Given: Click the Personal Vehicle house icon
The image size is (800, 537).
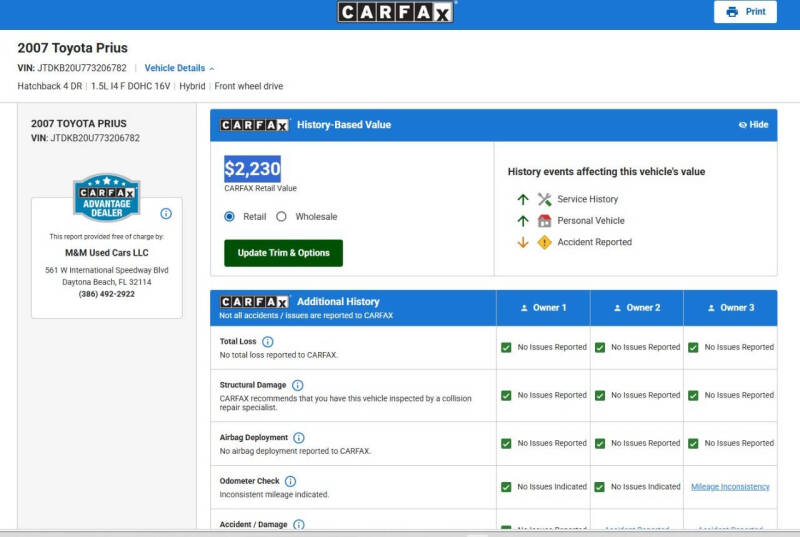Looking at the screenshot, I should 544,220.
